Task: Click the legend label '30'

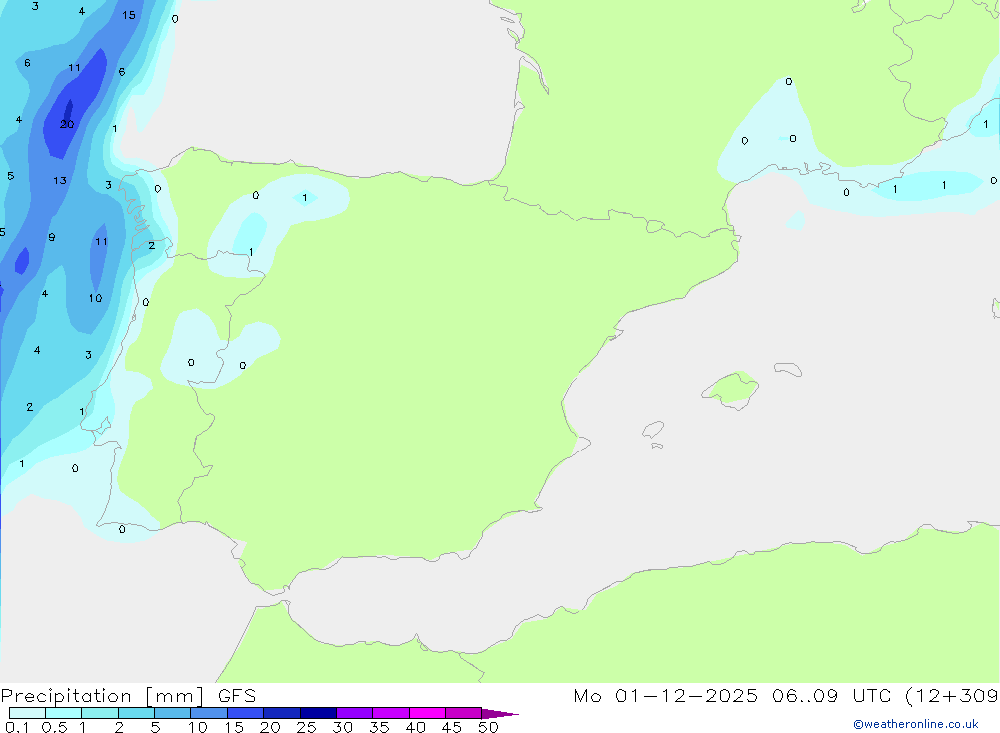Action: coord(342,727)
